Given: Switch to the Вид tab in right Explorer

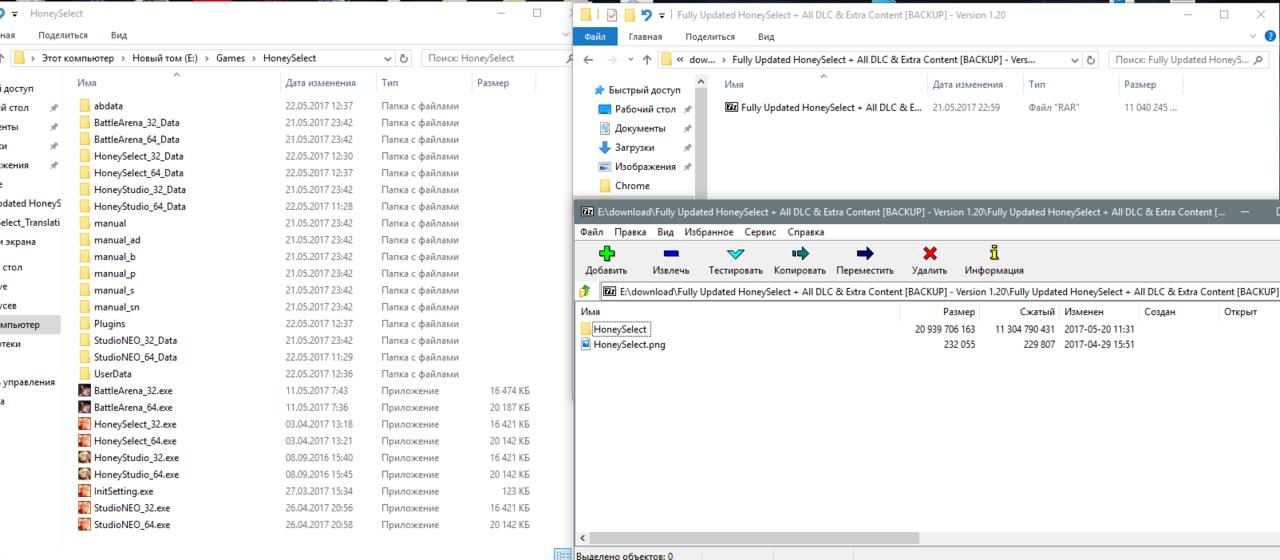Looking at the screenshot, I should tap(766, 37).
